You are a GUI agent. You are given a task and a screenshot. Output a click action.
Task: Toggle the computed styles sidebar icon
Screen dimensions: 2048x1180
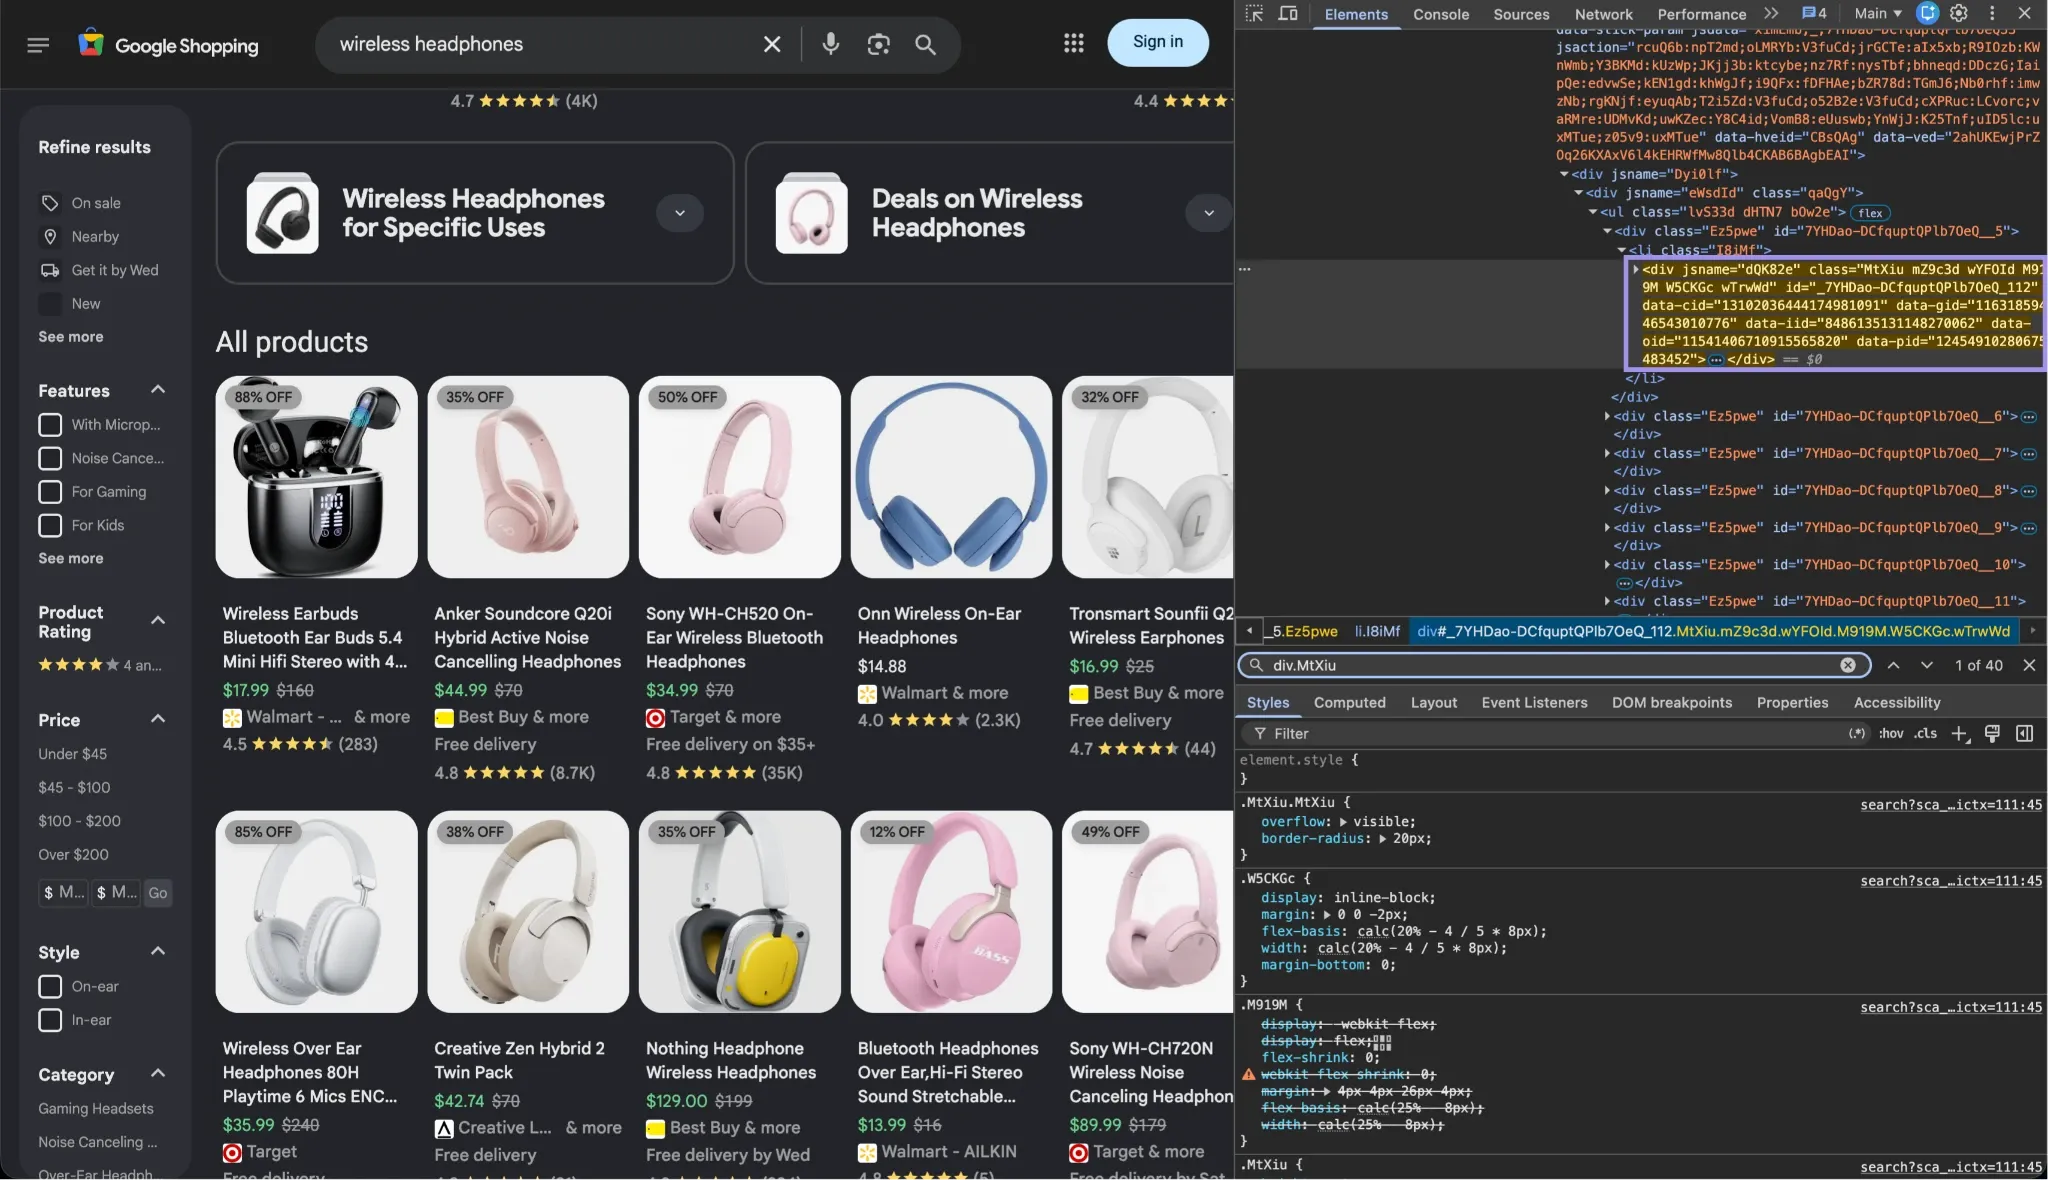coord(2024,734)
